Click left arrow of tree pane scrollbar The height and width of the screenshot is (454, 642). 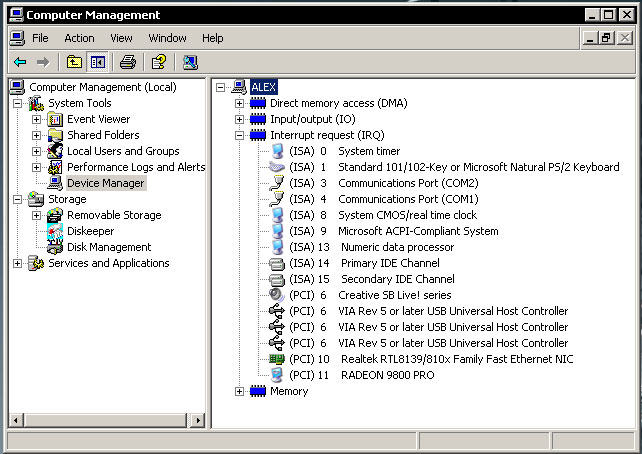click(x=16, y=420)
